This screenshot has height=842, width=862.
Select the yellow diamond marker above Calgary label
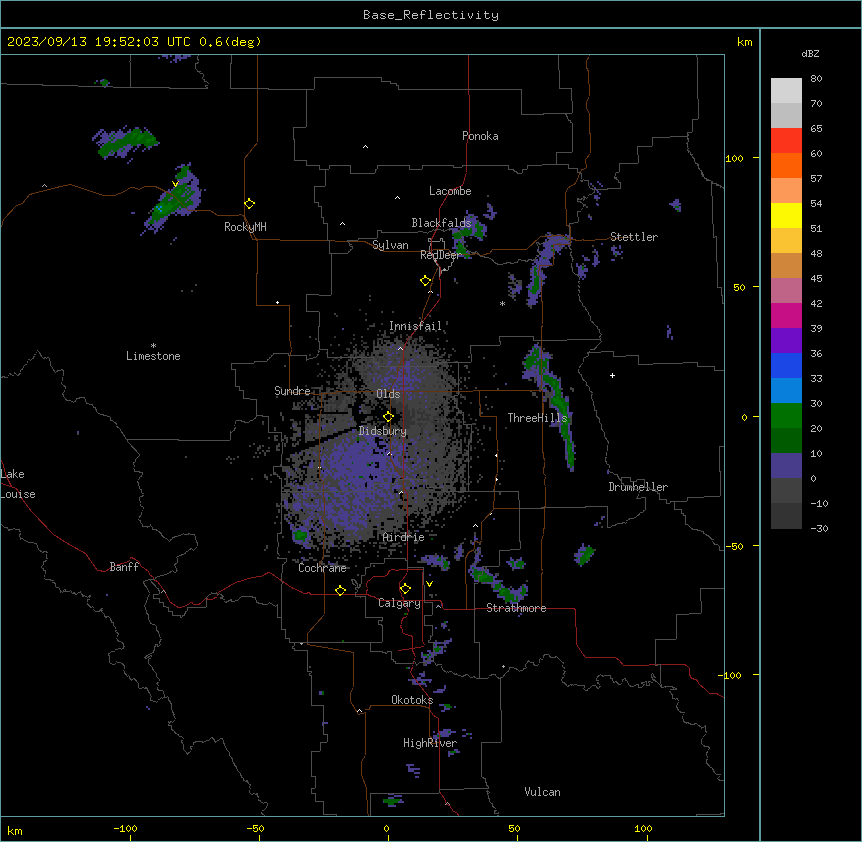405,589
